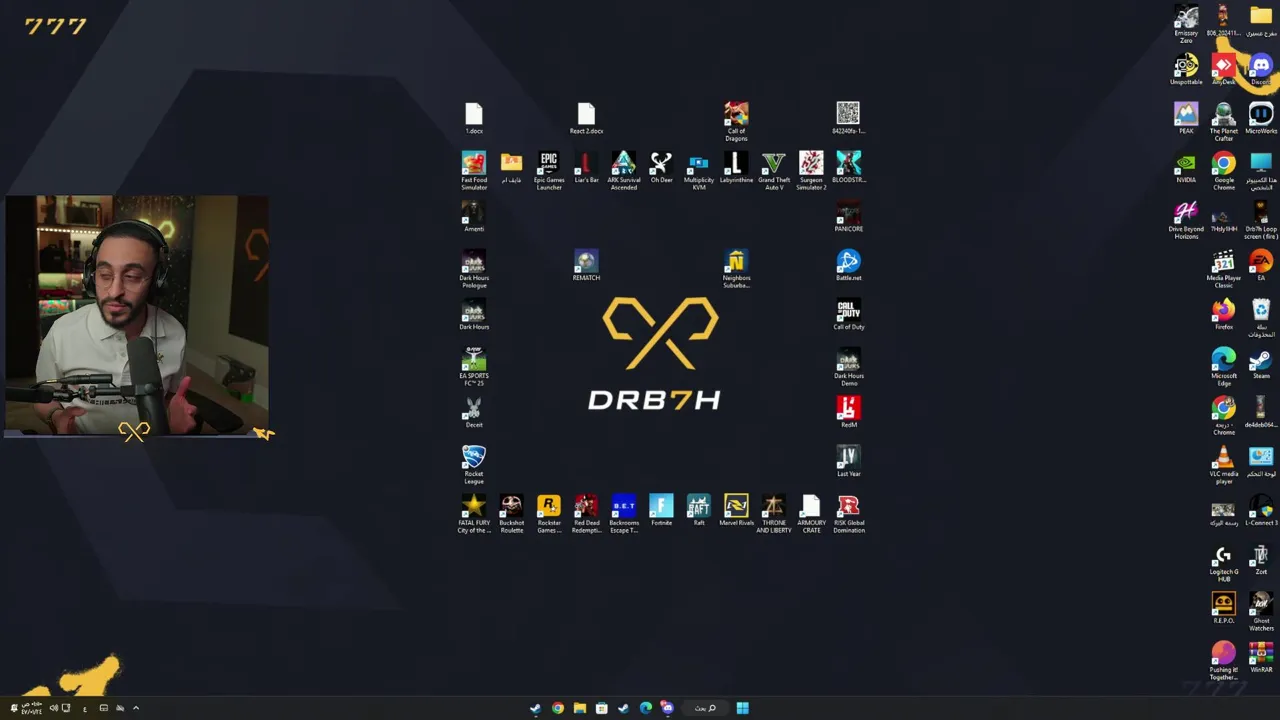The width and height of the screenshot is (1280, 720).
Task: Click the Oh Deer game shortcut
Action: click(x=661, y=167)
